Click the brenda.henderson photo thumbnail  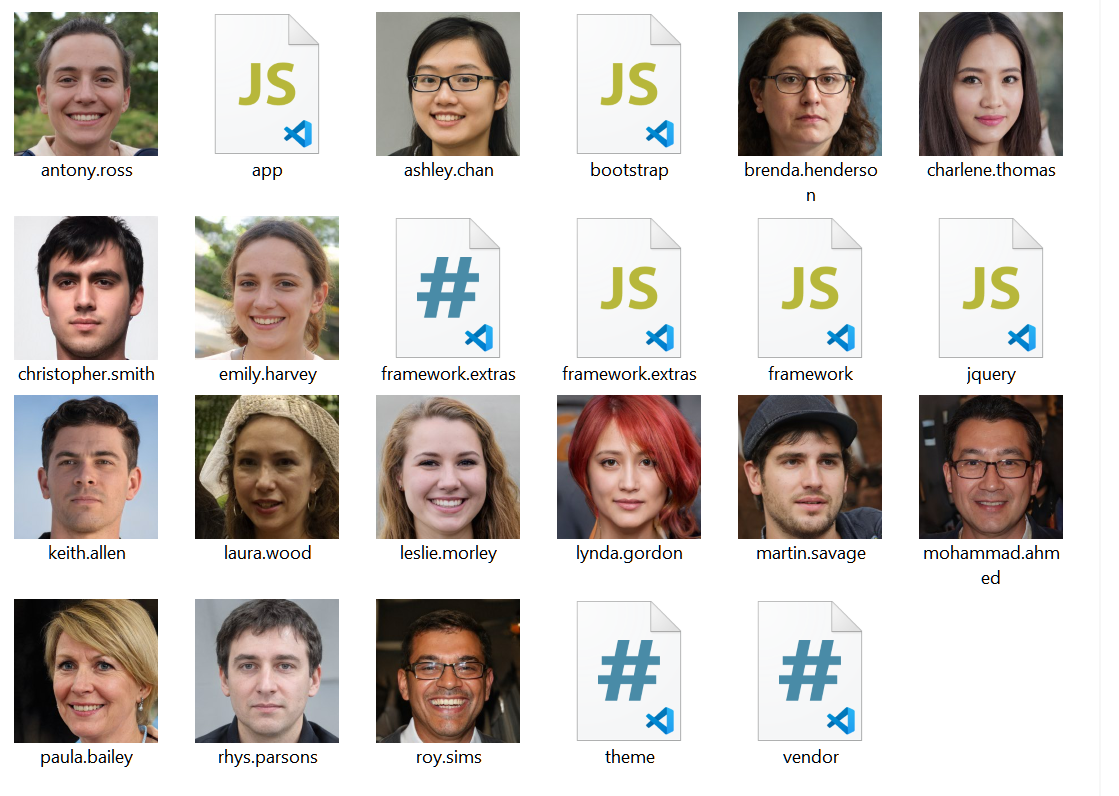(x=810, y=84)
